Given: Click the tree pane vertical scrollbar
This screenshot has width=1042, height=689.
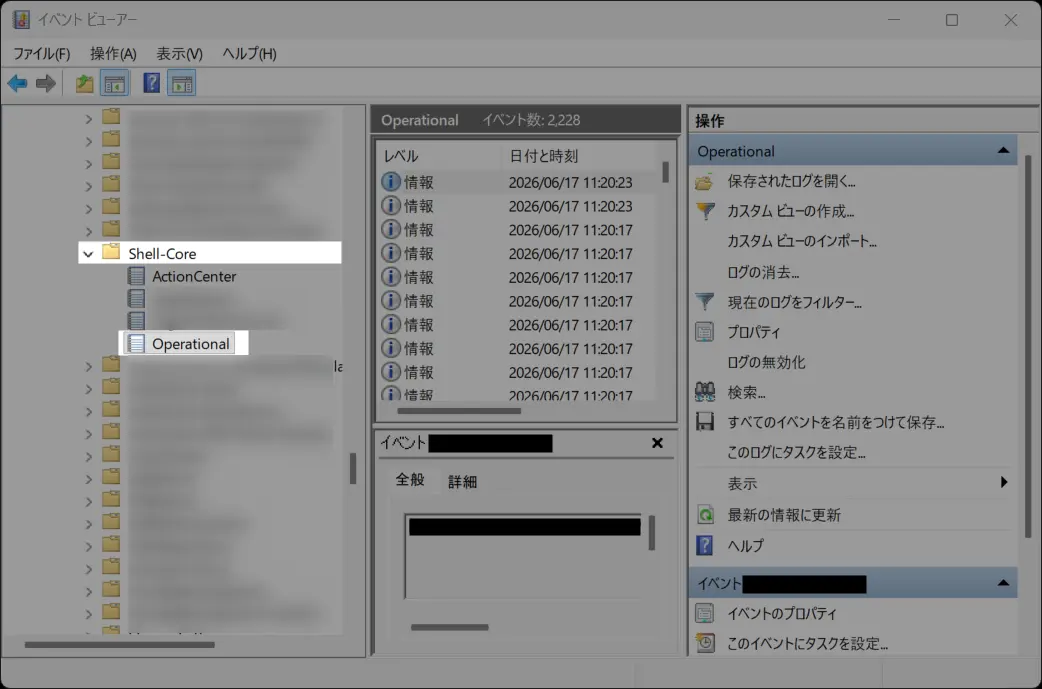Looking at the screenshot, I should click(x=353, y=468).
